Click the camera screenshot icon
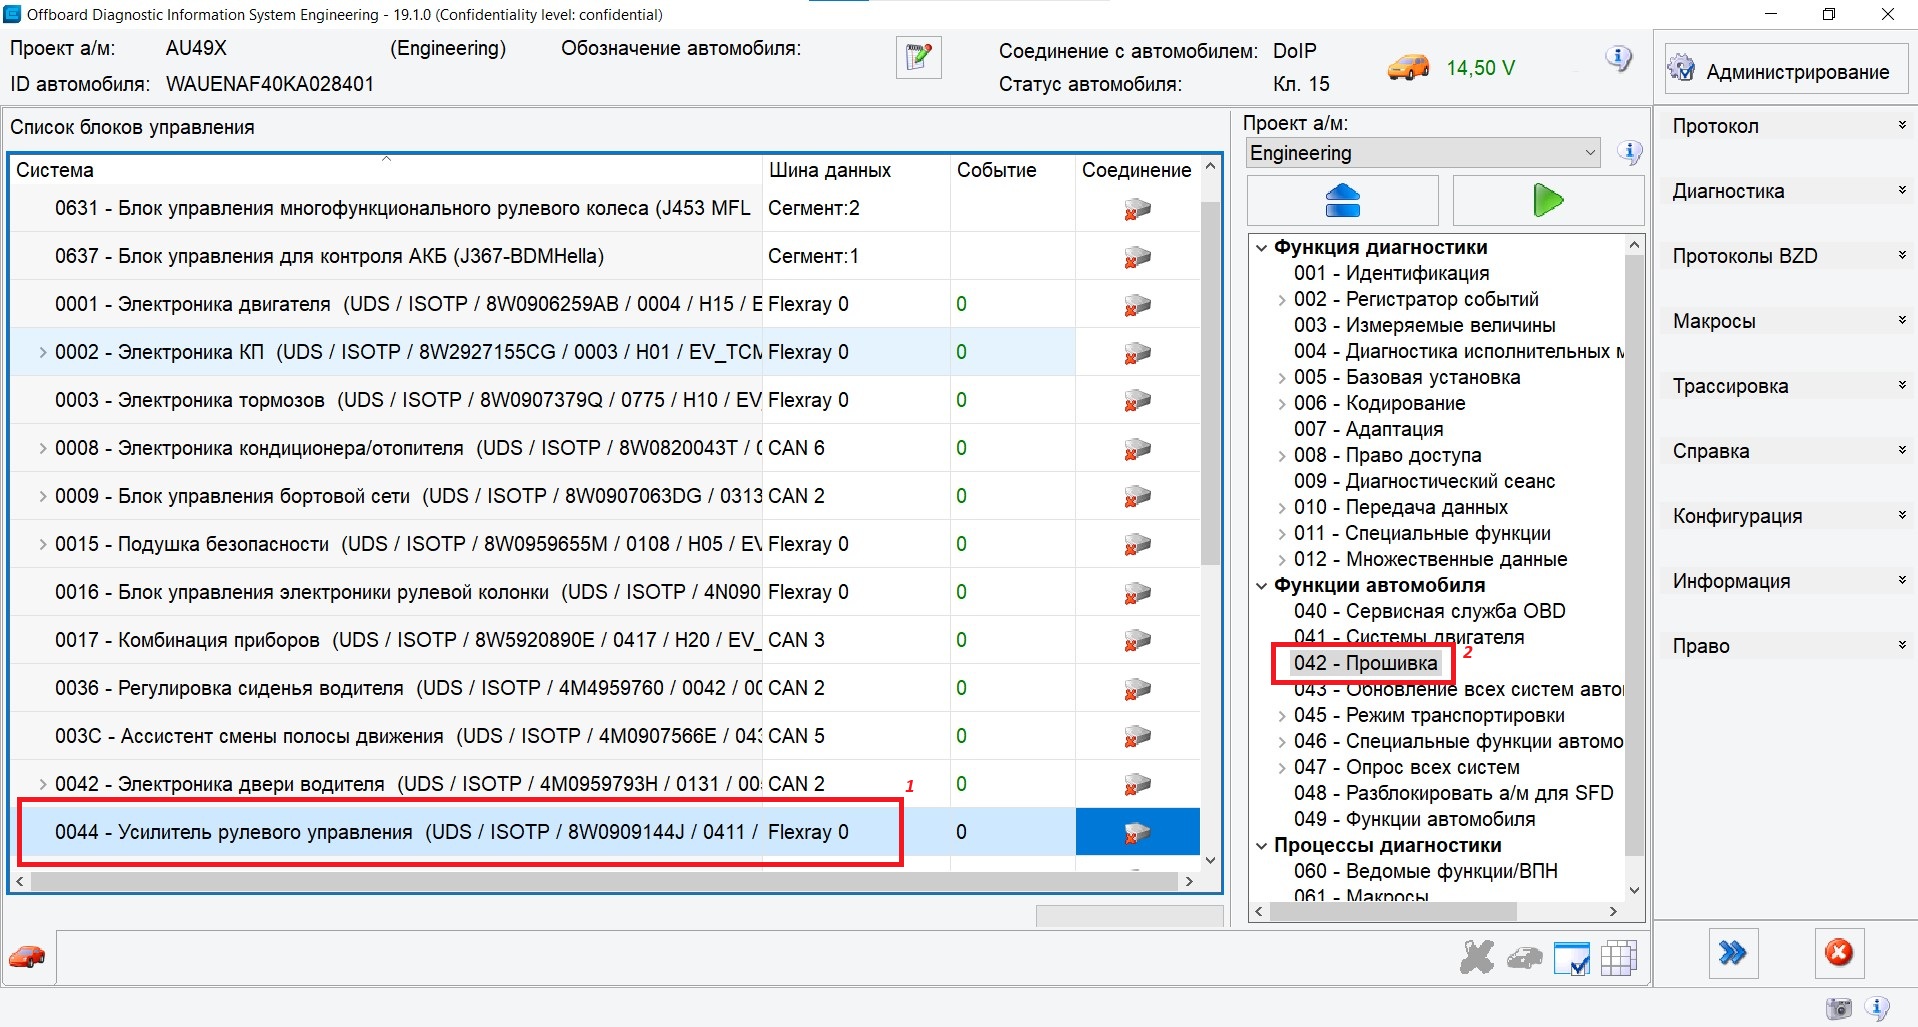 pos(1839,1008)
